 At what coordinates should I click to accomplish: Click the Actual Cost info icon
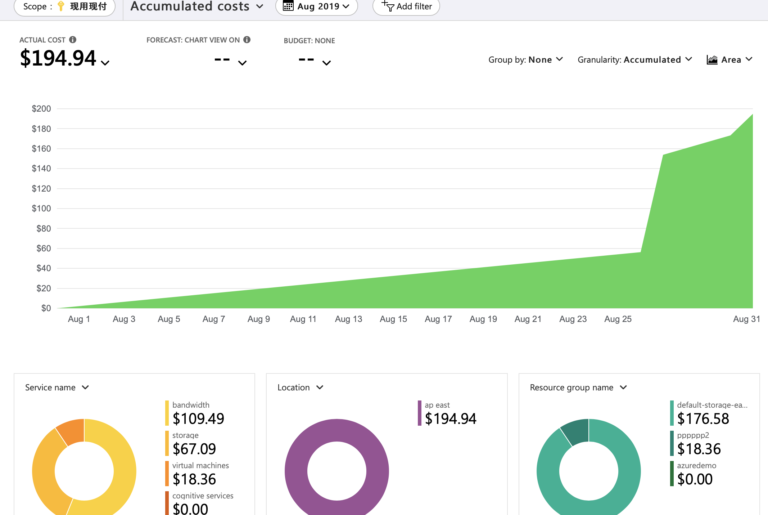72,40
